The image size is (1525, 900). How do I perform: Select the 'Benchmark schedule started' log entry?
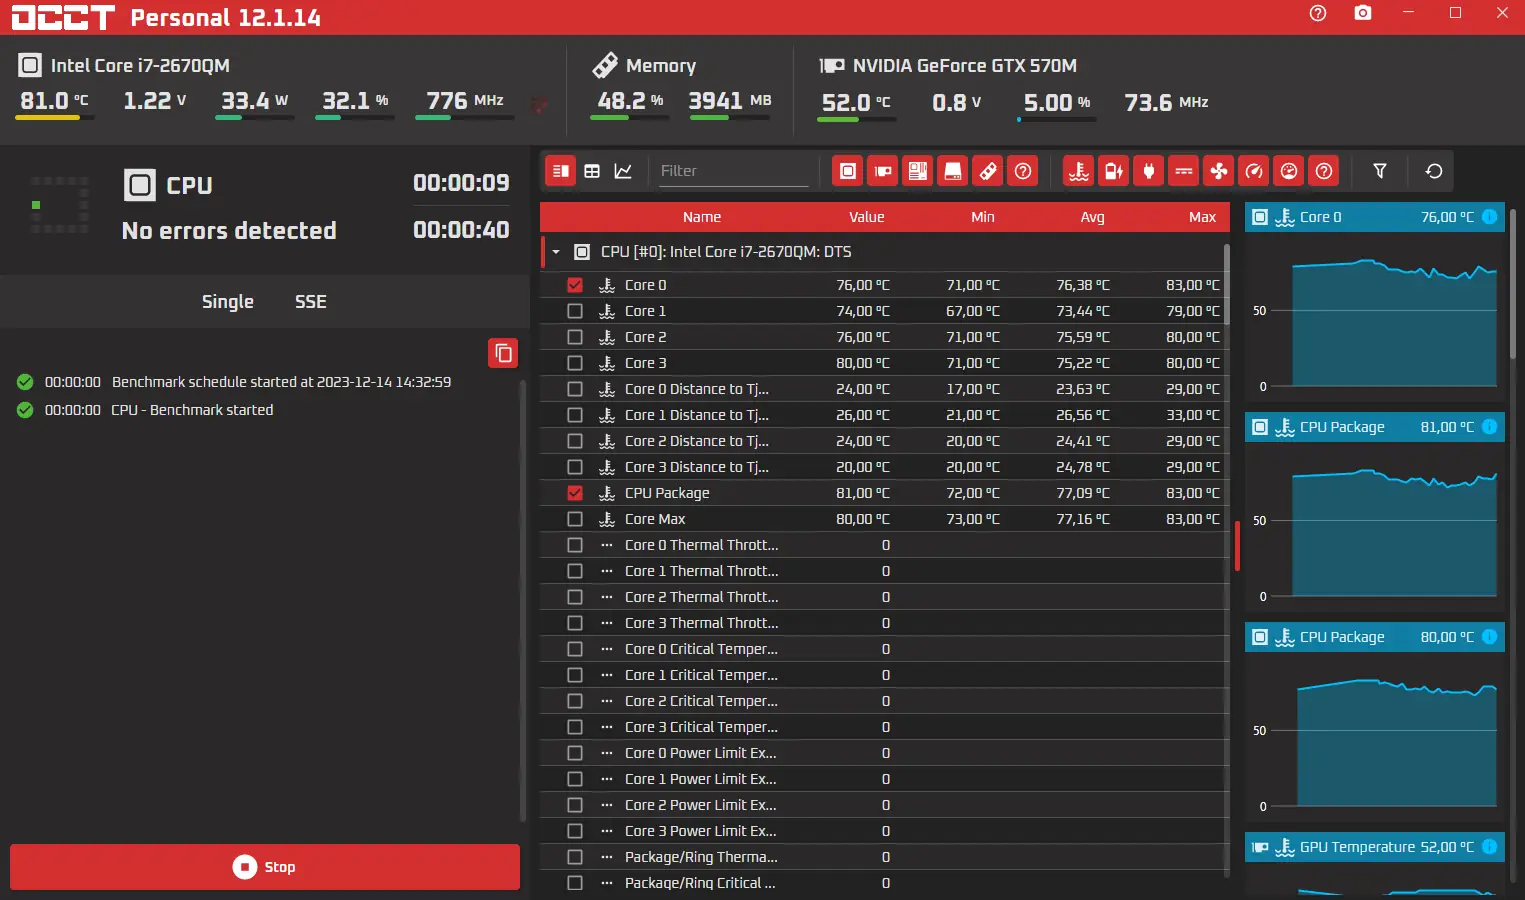[x=281, y=382]
